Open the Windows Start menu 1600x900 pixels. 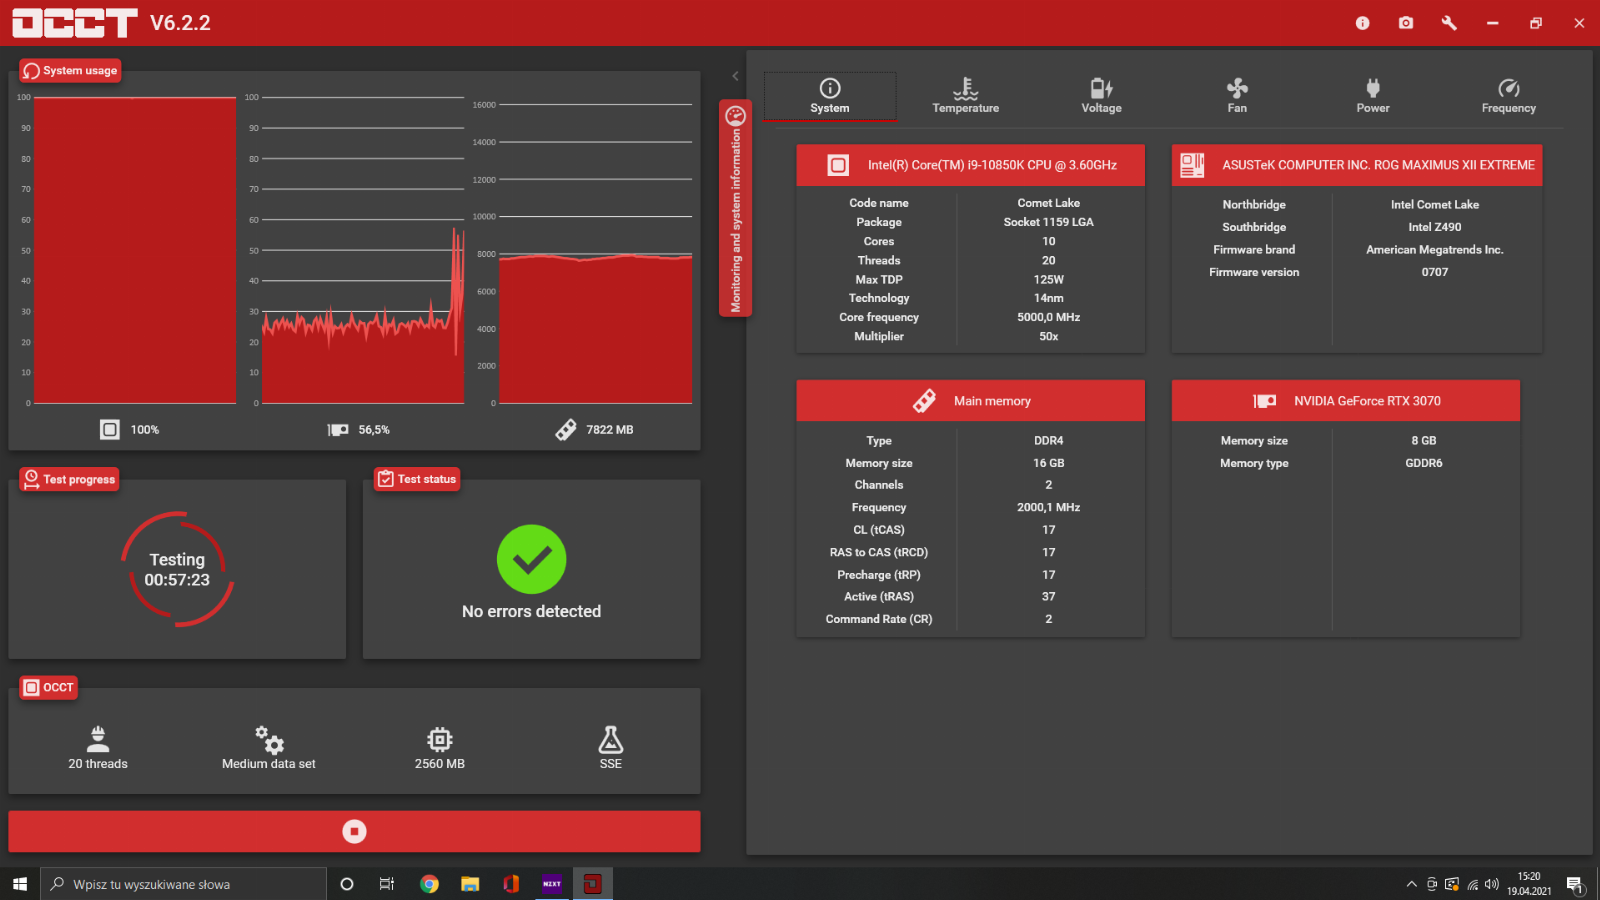(20, 884)
